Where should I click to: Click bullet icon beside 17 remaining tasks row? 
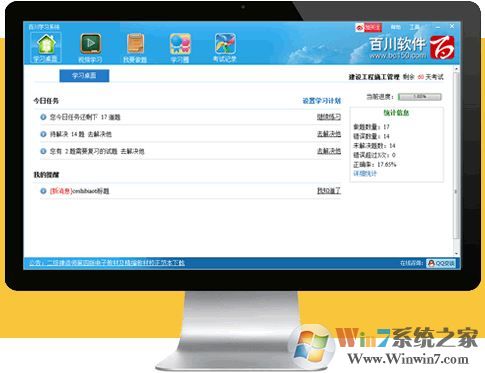(x=43, y=117)
